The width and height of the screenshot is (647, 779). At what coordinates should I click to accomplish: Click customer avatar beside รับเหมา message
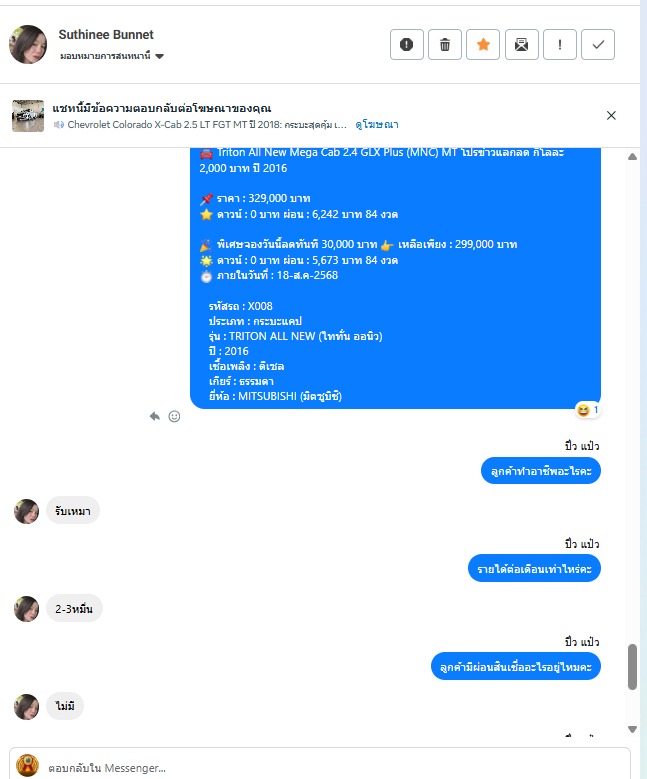point(26,511)
